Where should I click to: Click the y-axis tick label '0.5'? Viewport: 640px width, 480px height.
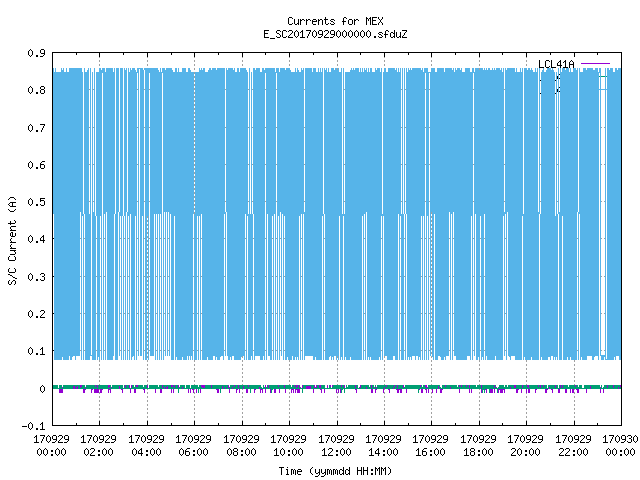coord(36,202)
